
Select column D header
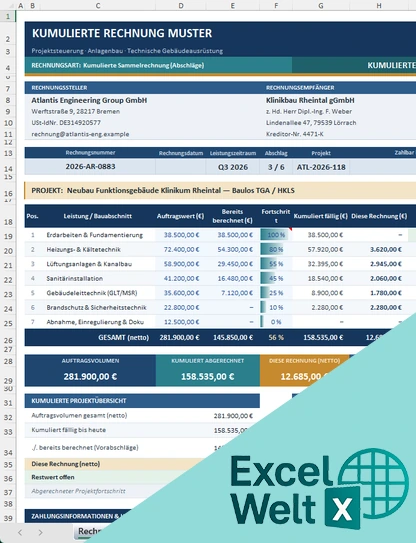[181, 6]
